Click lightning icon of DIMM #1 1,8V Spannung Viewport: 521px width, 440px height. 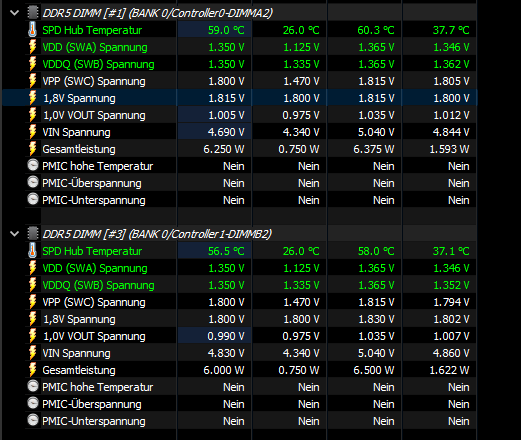(x=33, y=98)
